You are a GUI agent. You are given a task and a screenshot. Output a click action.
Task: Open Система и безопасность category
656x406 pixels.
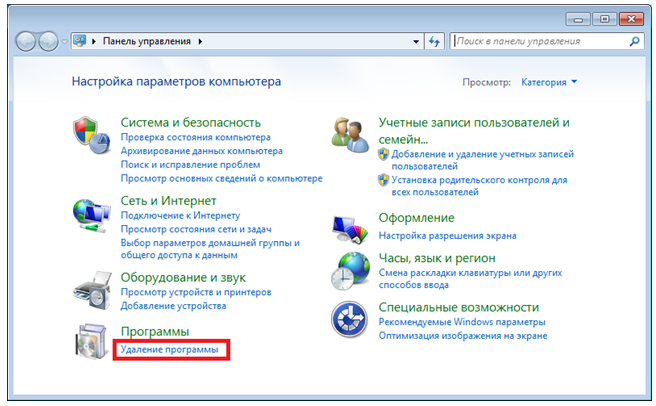(x=191, y=123)
